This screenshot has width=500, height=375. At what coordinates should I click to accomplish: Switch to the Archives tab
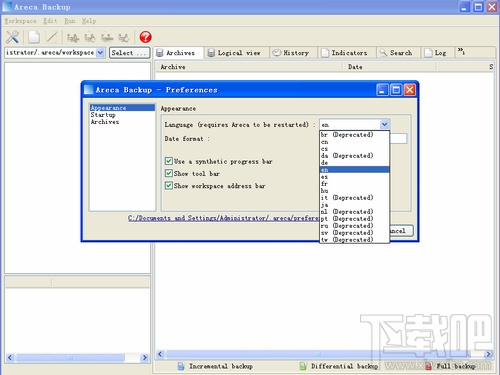pyautogui.click(x=179, y=53)
